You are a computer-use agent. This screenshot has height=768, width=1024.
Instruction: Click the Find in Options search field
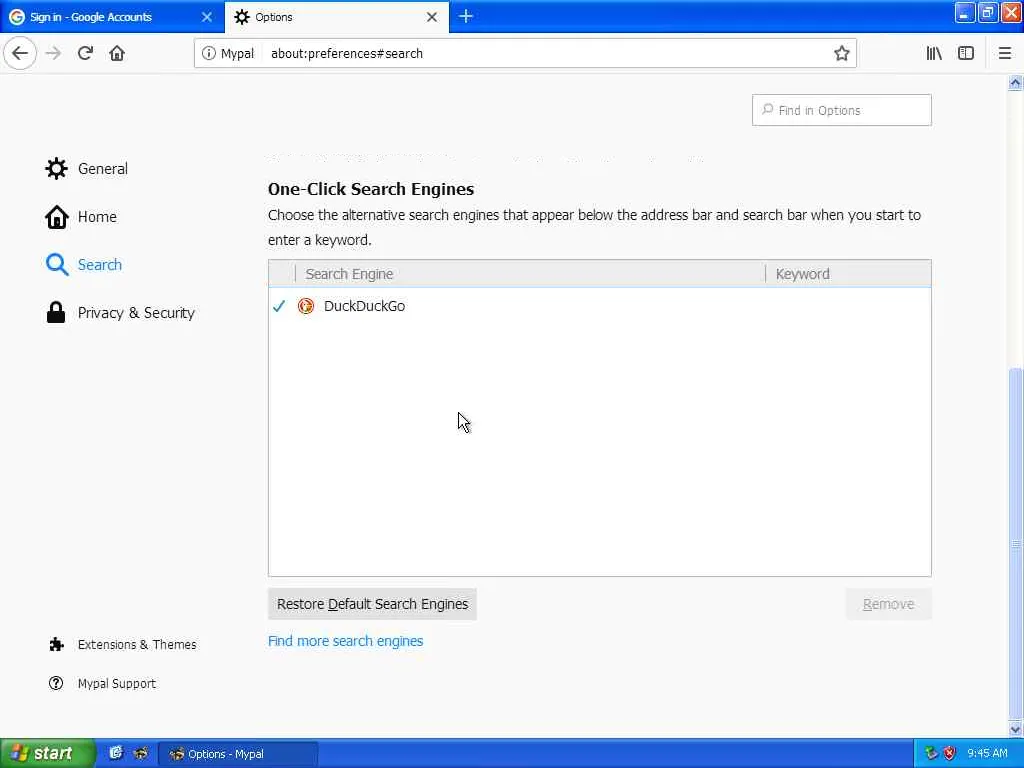841,110
